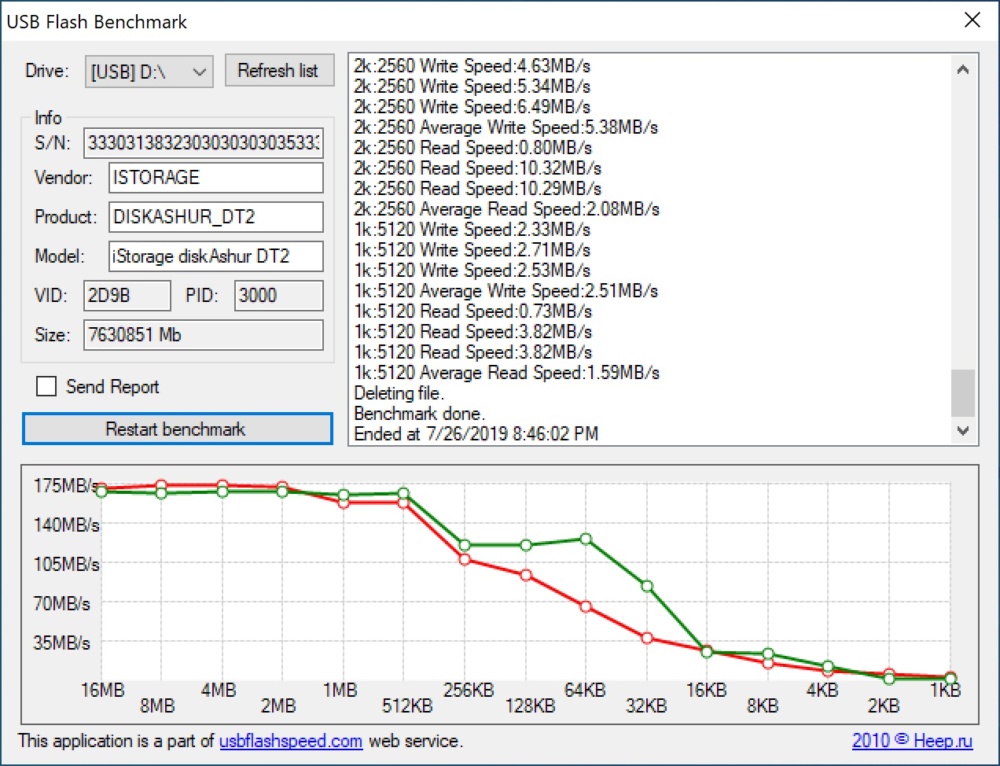This screenshot has width=1000, height=766.
Task: Select log line '1k:5120 Average Write Speed:2.51MB/s'
Action: [506, 291]
